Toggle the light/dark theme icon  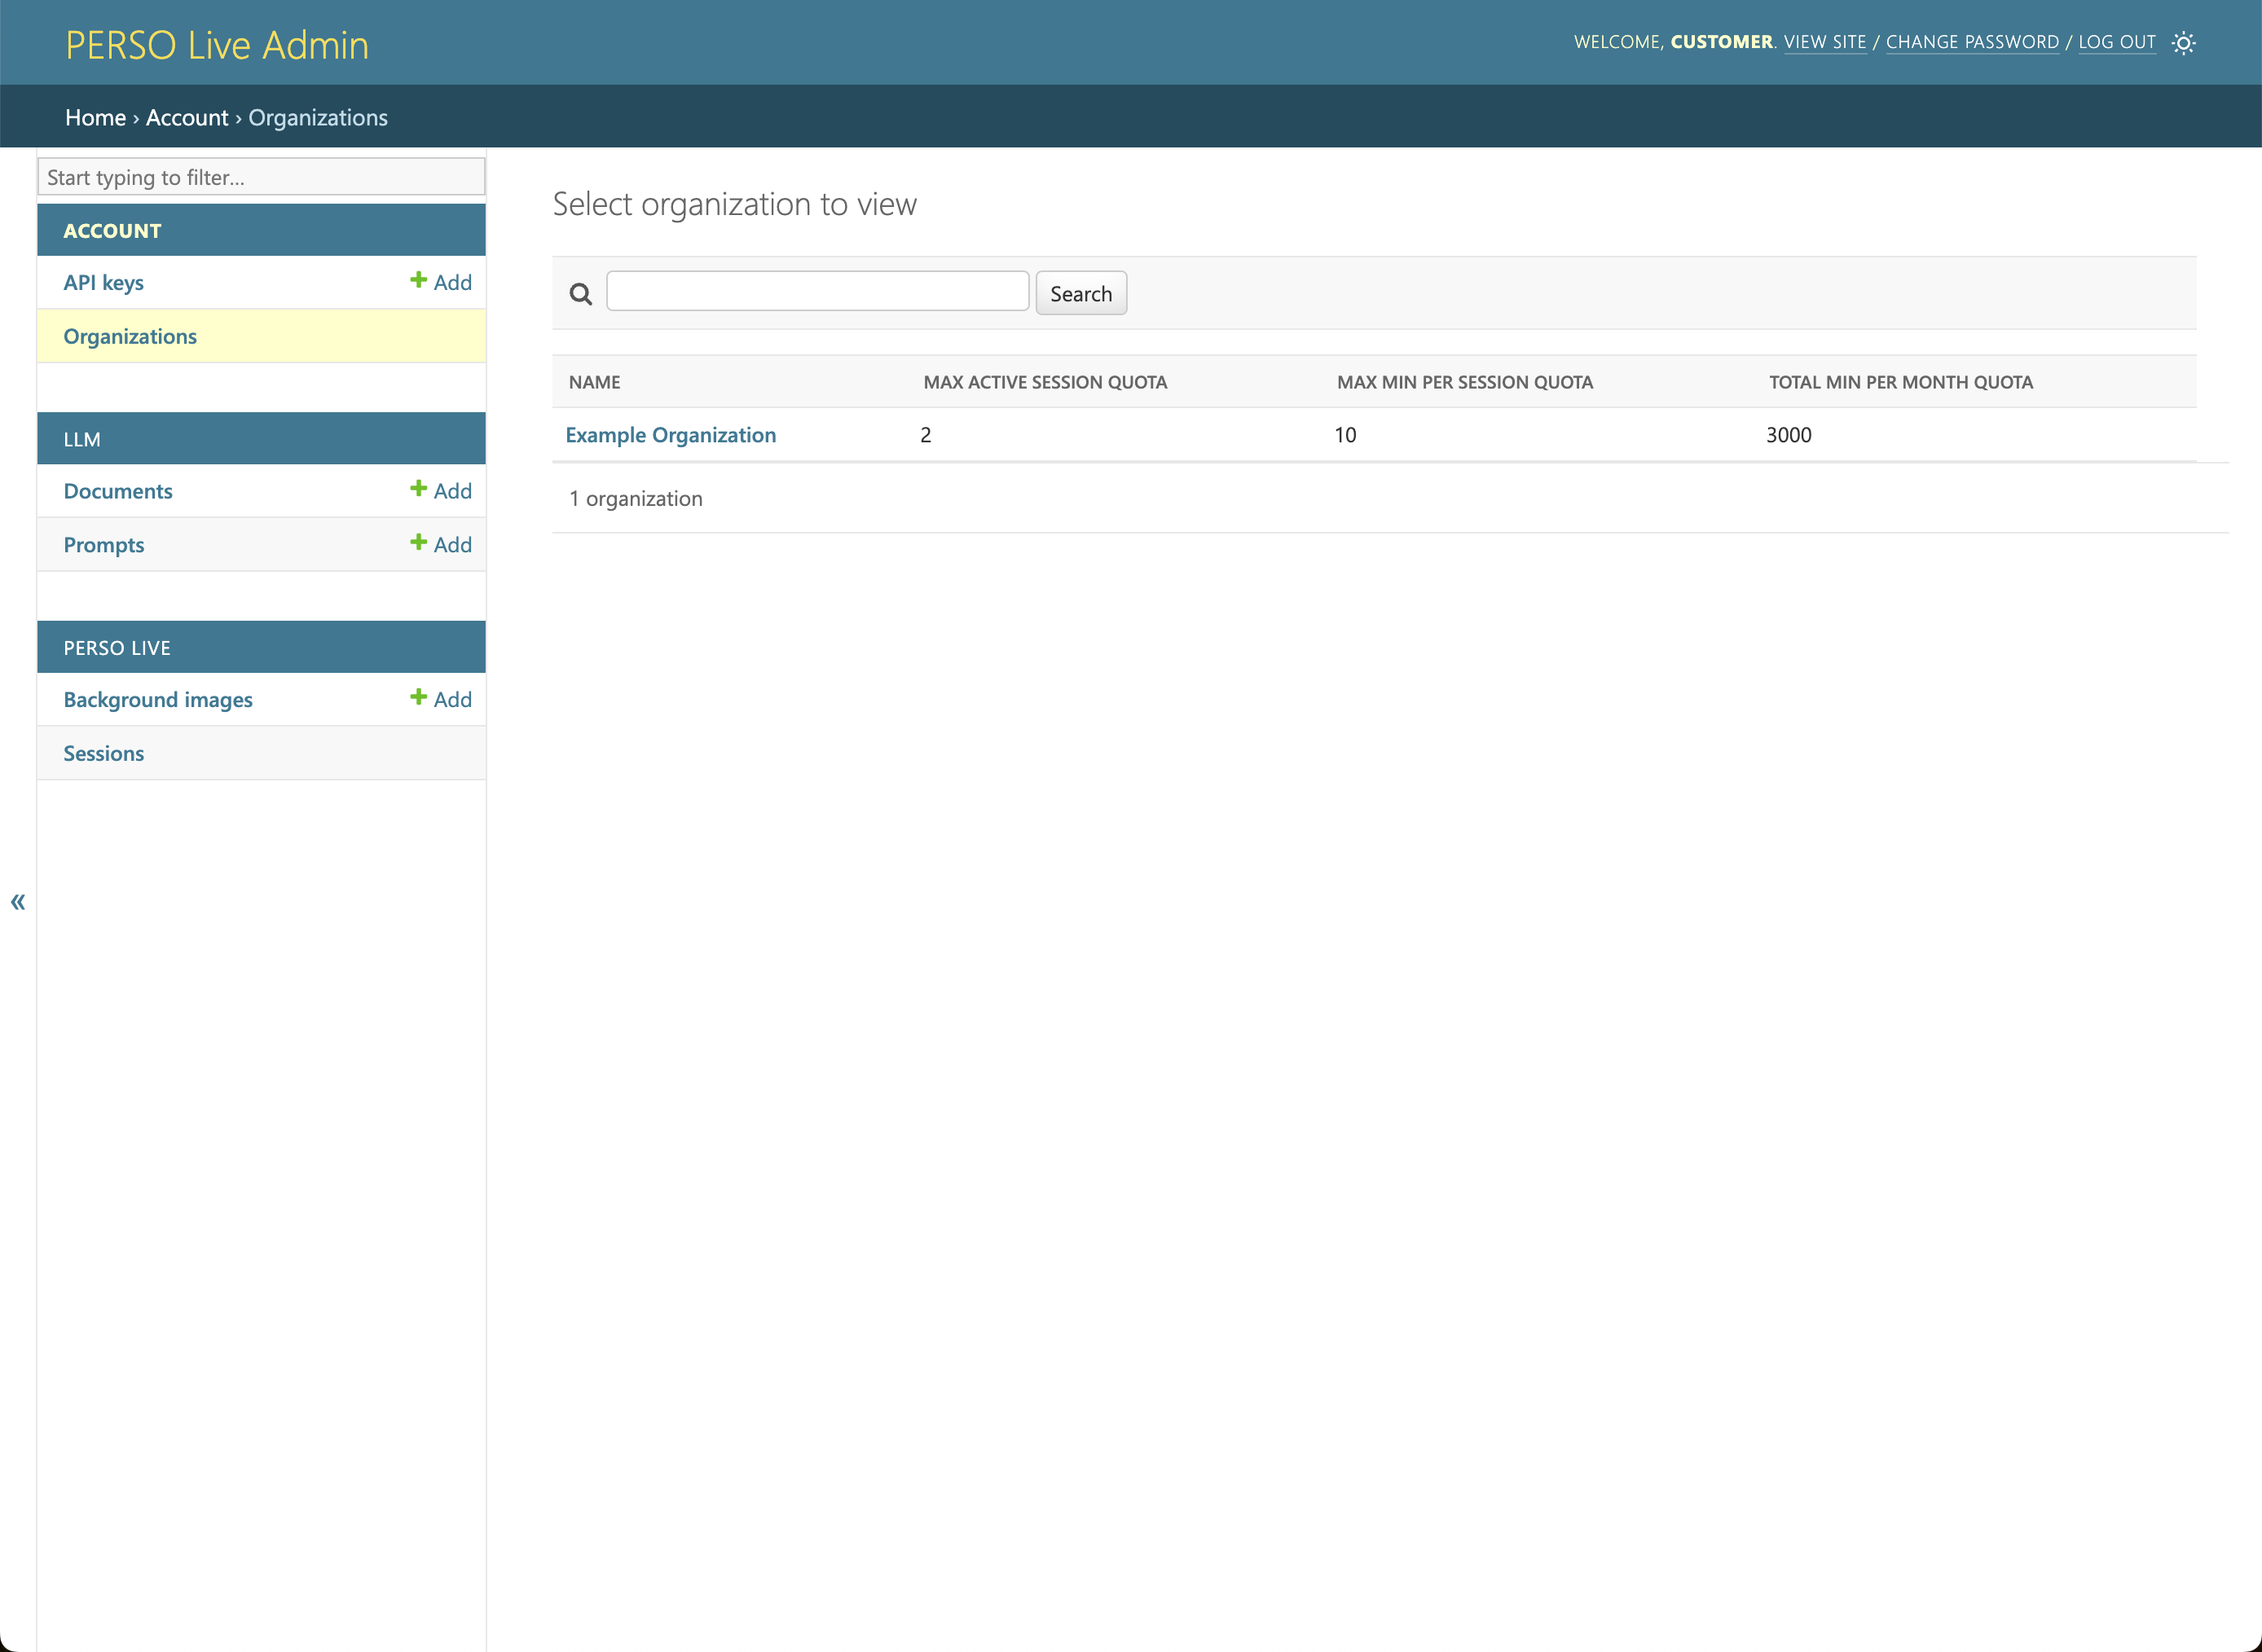tap(2183, 43)
